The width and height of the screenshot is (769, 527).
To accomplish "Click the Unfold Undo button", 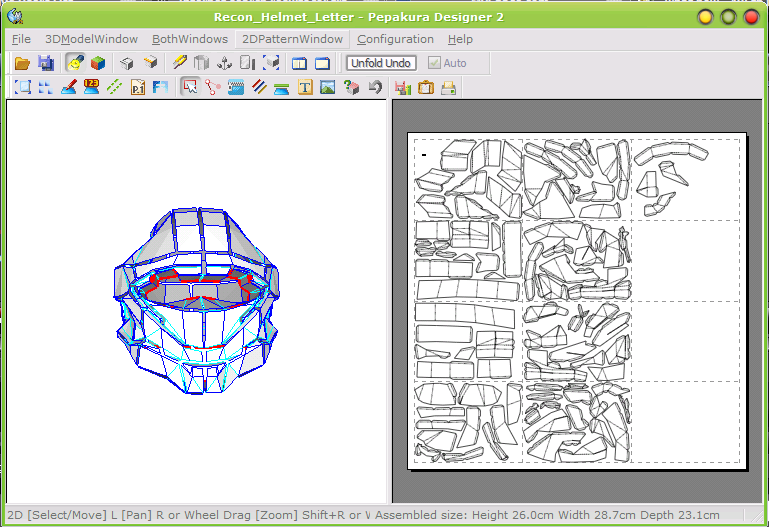I will click(381, 63).
